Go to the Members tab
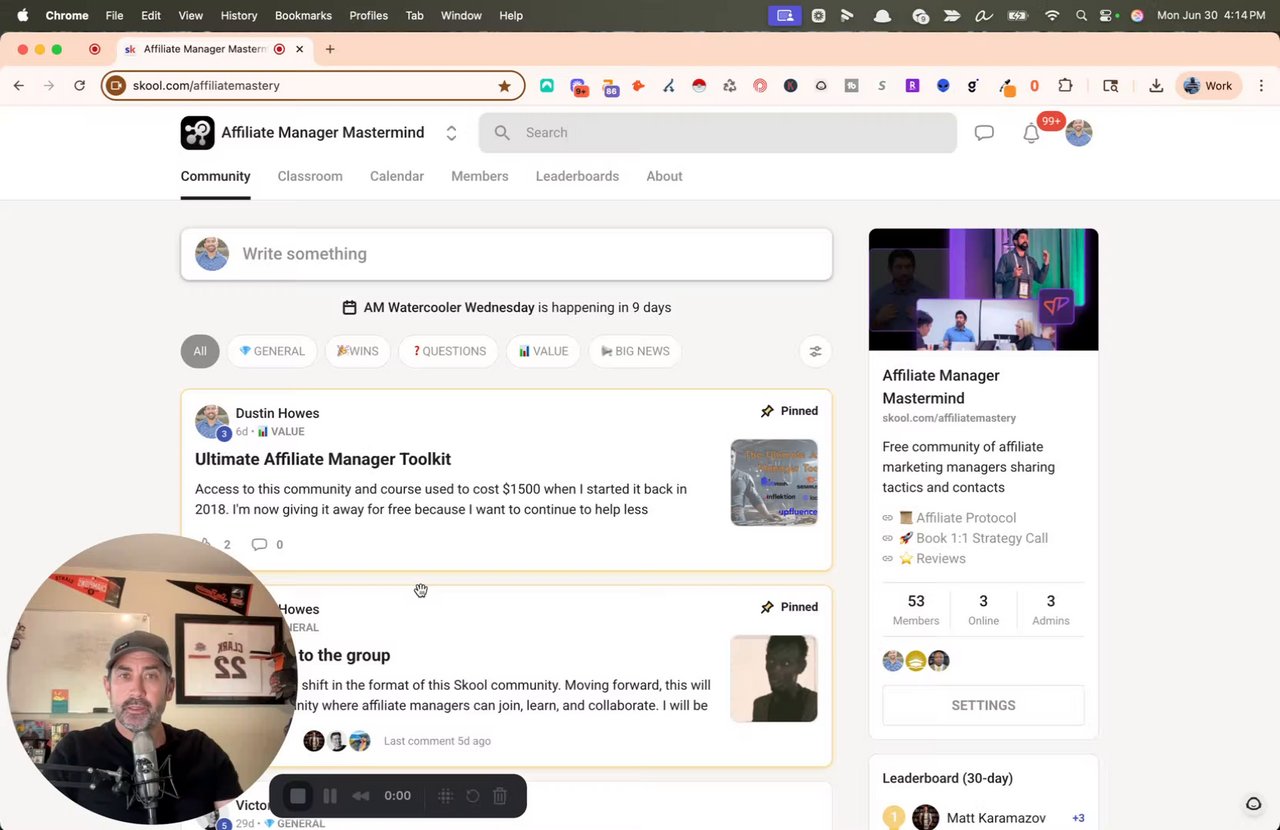Viewport: 1280px width, 830px height. pyautogui.click(x=480, y=176)
